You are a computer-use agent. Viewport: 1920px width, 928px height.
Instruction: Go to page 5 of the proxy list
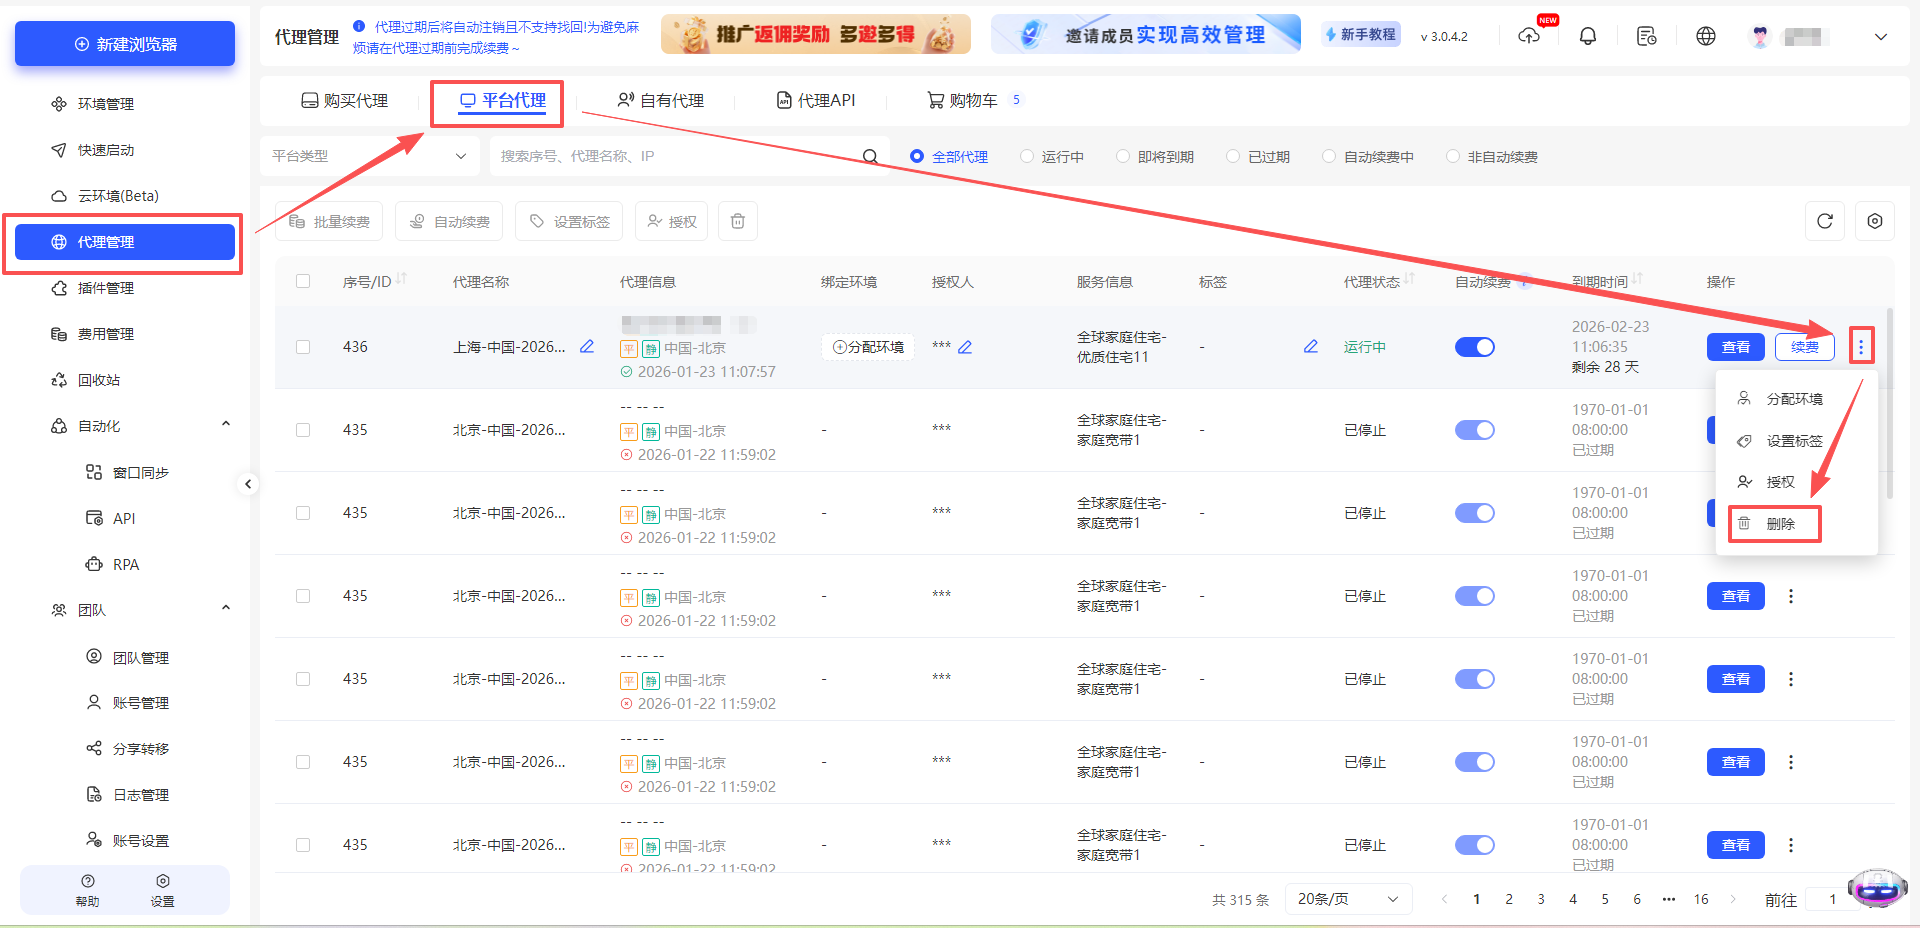point(1605,899)
